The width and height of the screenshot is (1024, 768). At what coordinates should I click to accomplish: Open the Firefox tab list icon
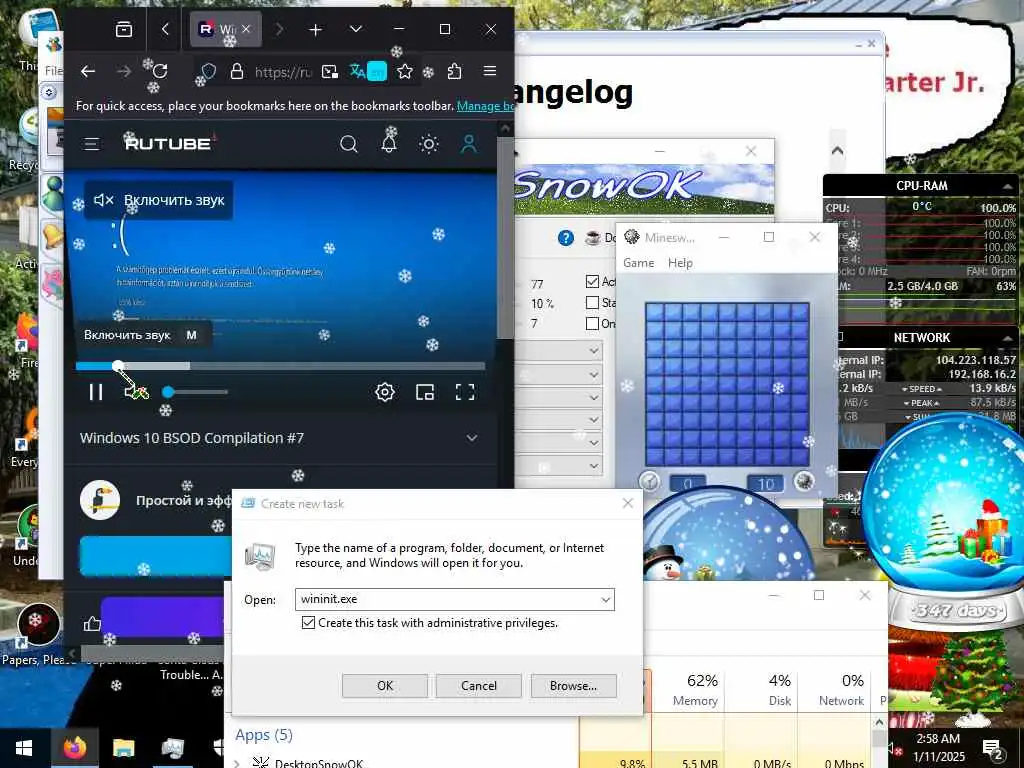coord(123,29)
